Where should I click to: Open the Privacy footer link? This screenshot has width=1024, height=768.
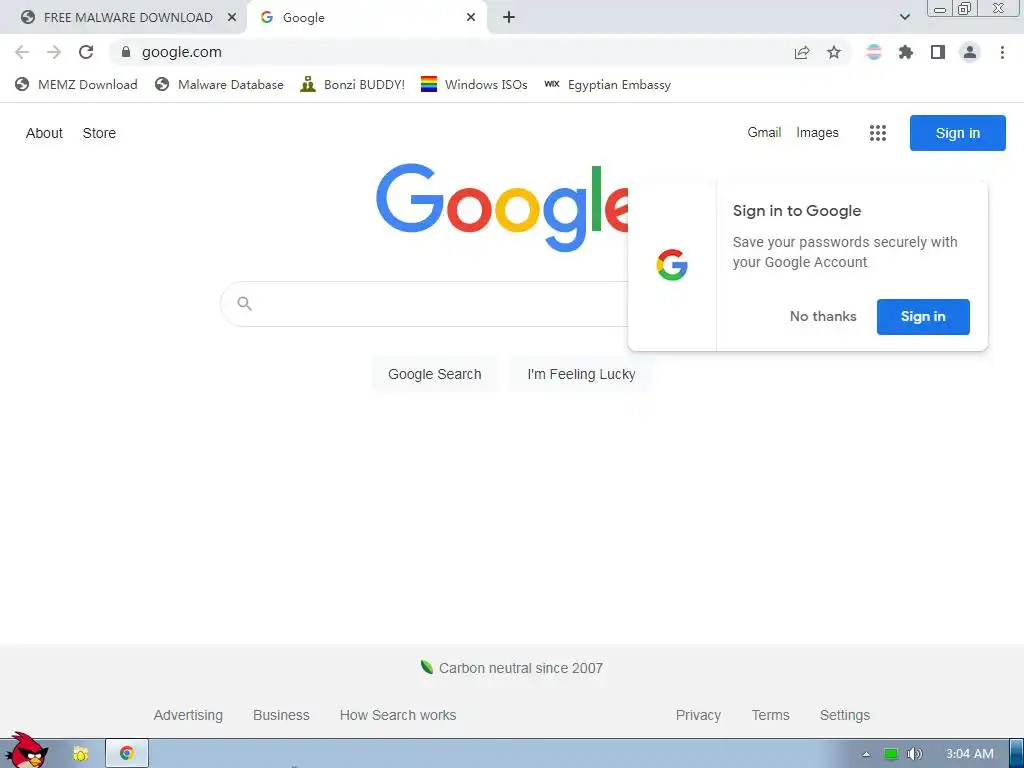click(698, 715)
